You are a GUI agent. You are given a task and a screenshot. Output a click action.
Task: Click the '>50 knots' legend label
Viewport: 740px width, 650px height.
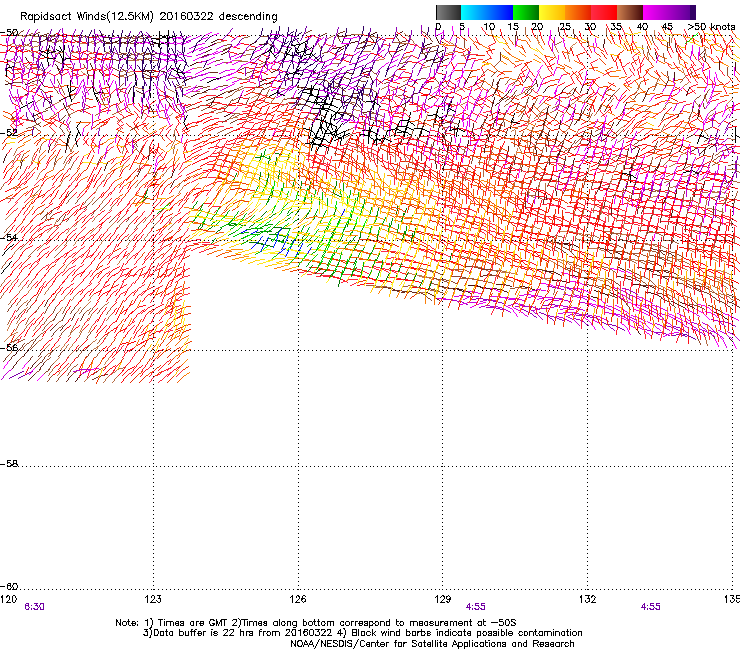pyautogui.click(x=711, y=27)
